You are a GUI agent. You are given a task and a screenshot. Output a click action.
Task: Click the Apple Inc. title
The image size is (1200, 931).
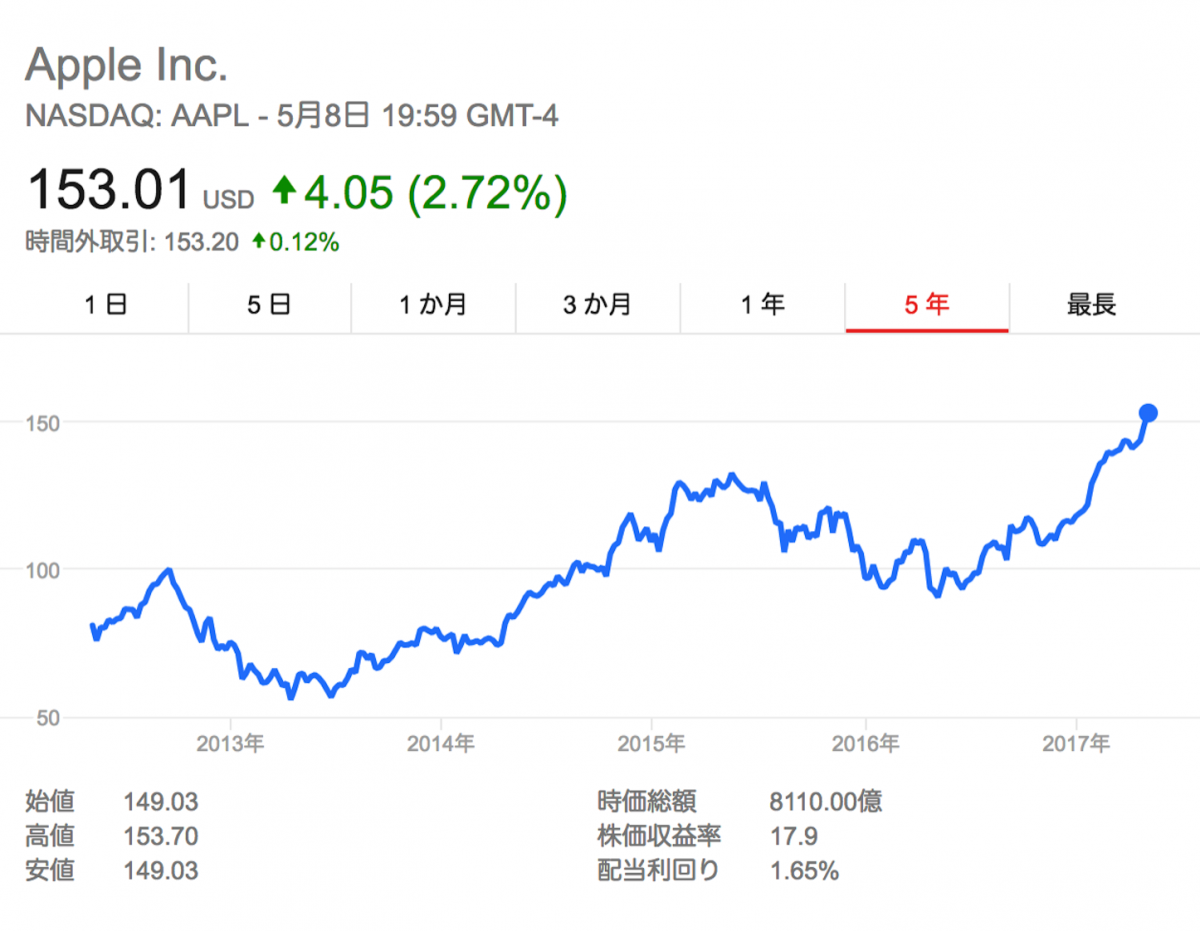click(x=127, y=66)
